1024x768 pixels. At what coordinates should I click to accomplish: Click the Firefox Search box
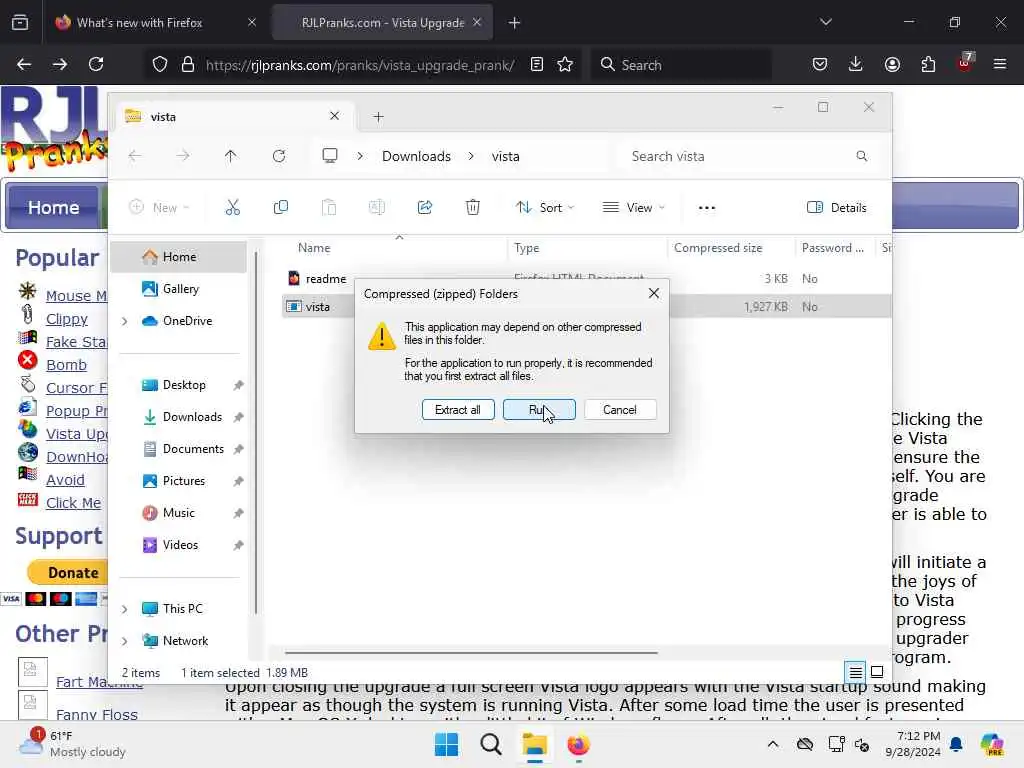(682, 65)
